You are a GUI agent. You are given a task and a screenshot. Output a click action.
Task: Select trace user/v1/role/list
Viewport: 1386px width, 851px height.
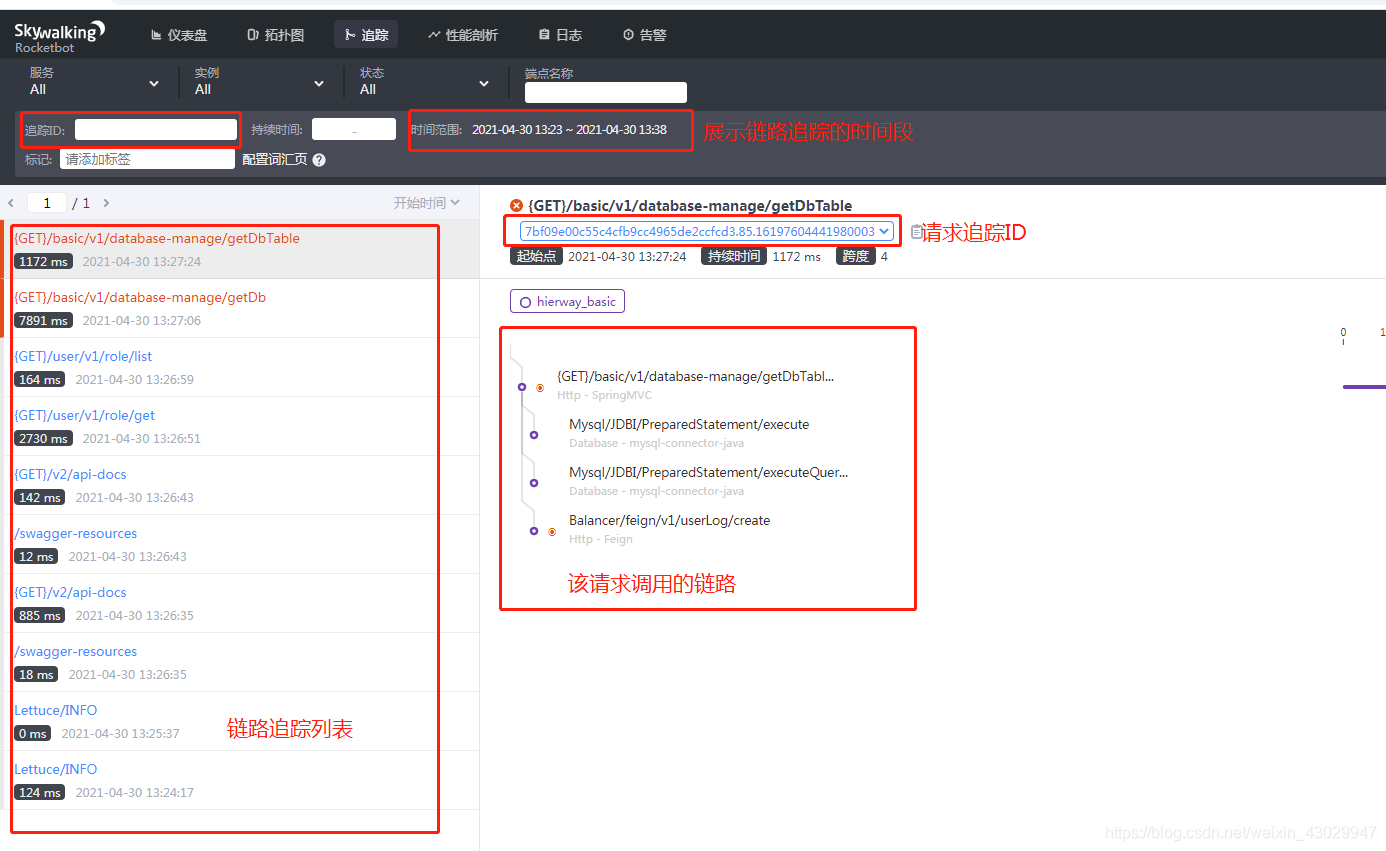[x=240, y=367]
